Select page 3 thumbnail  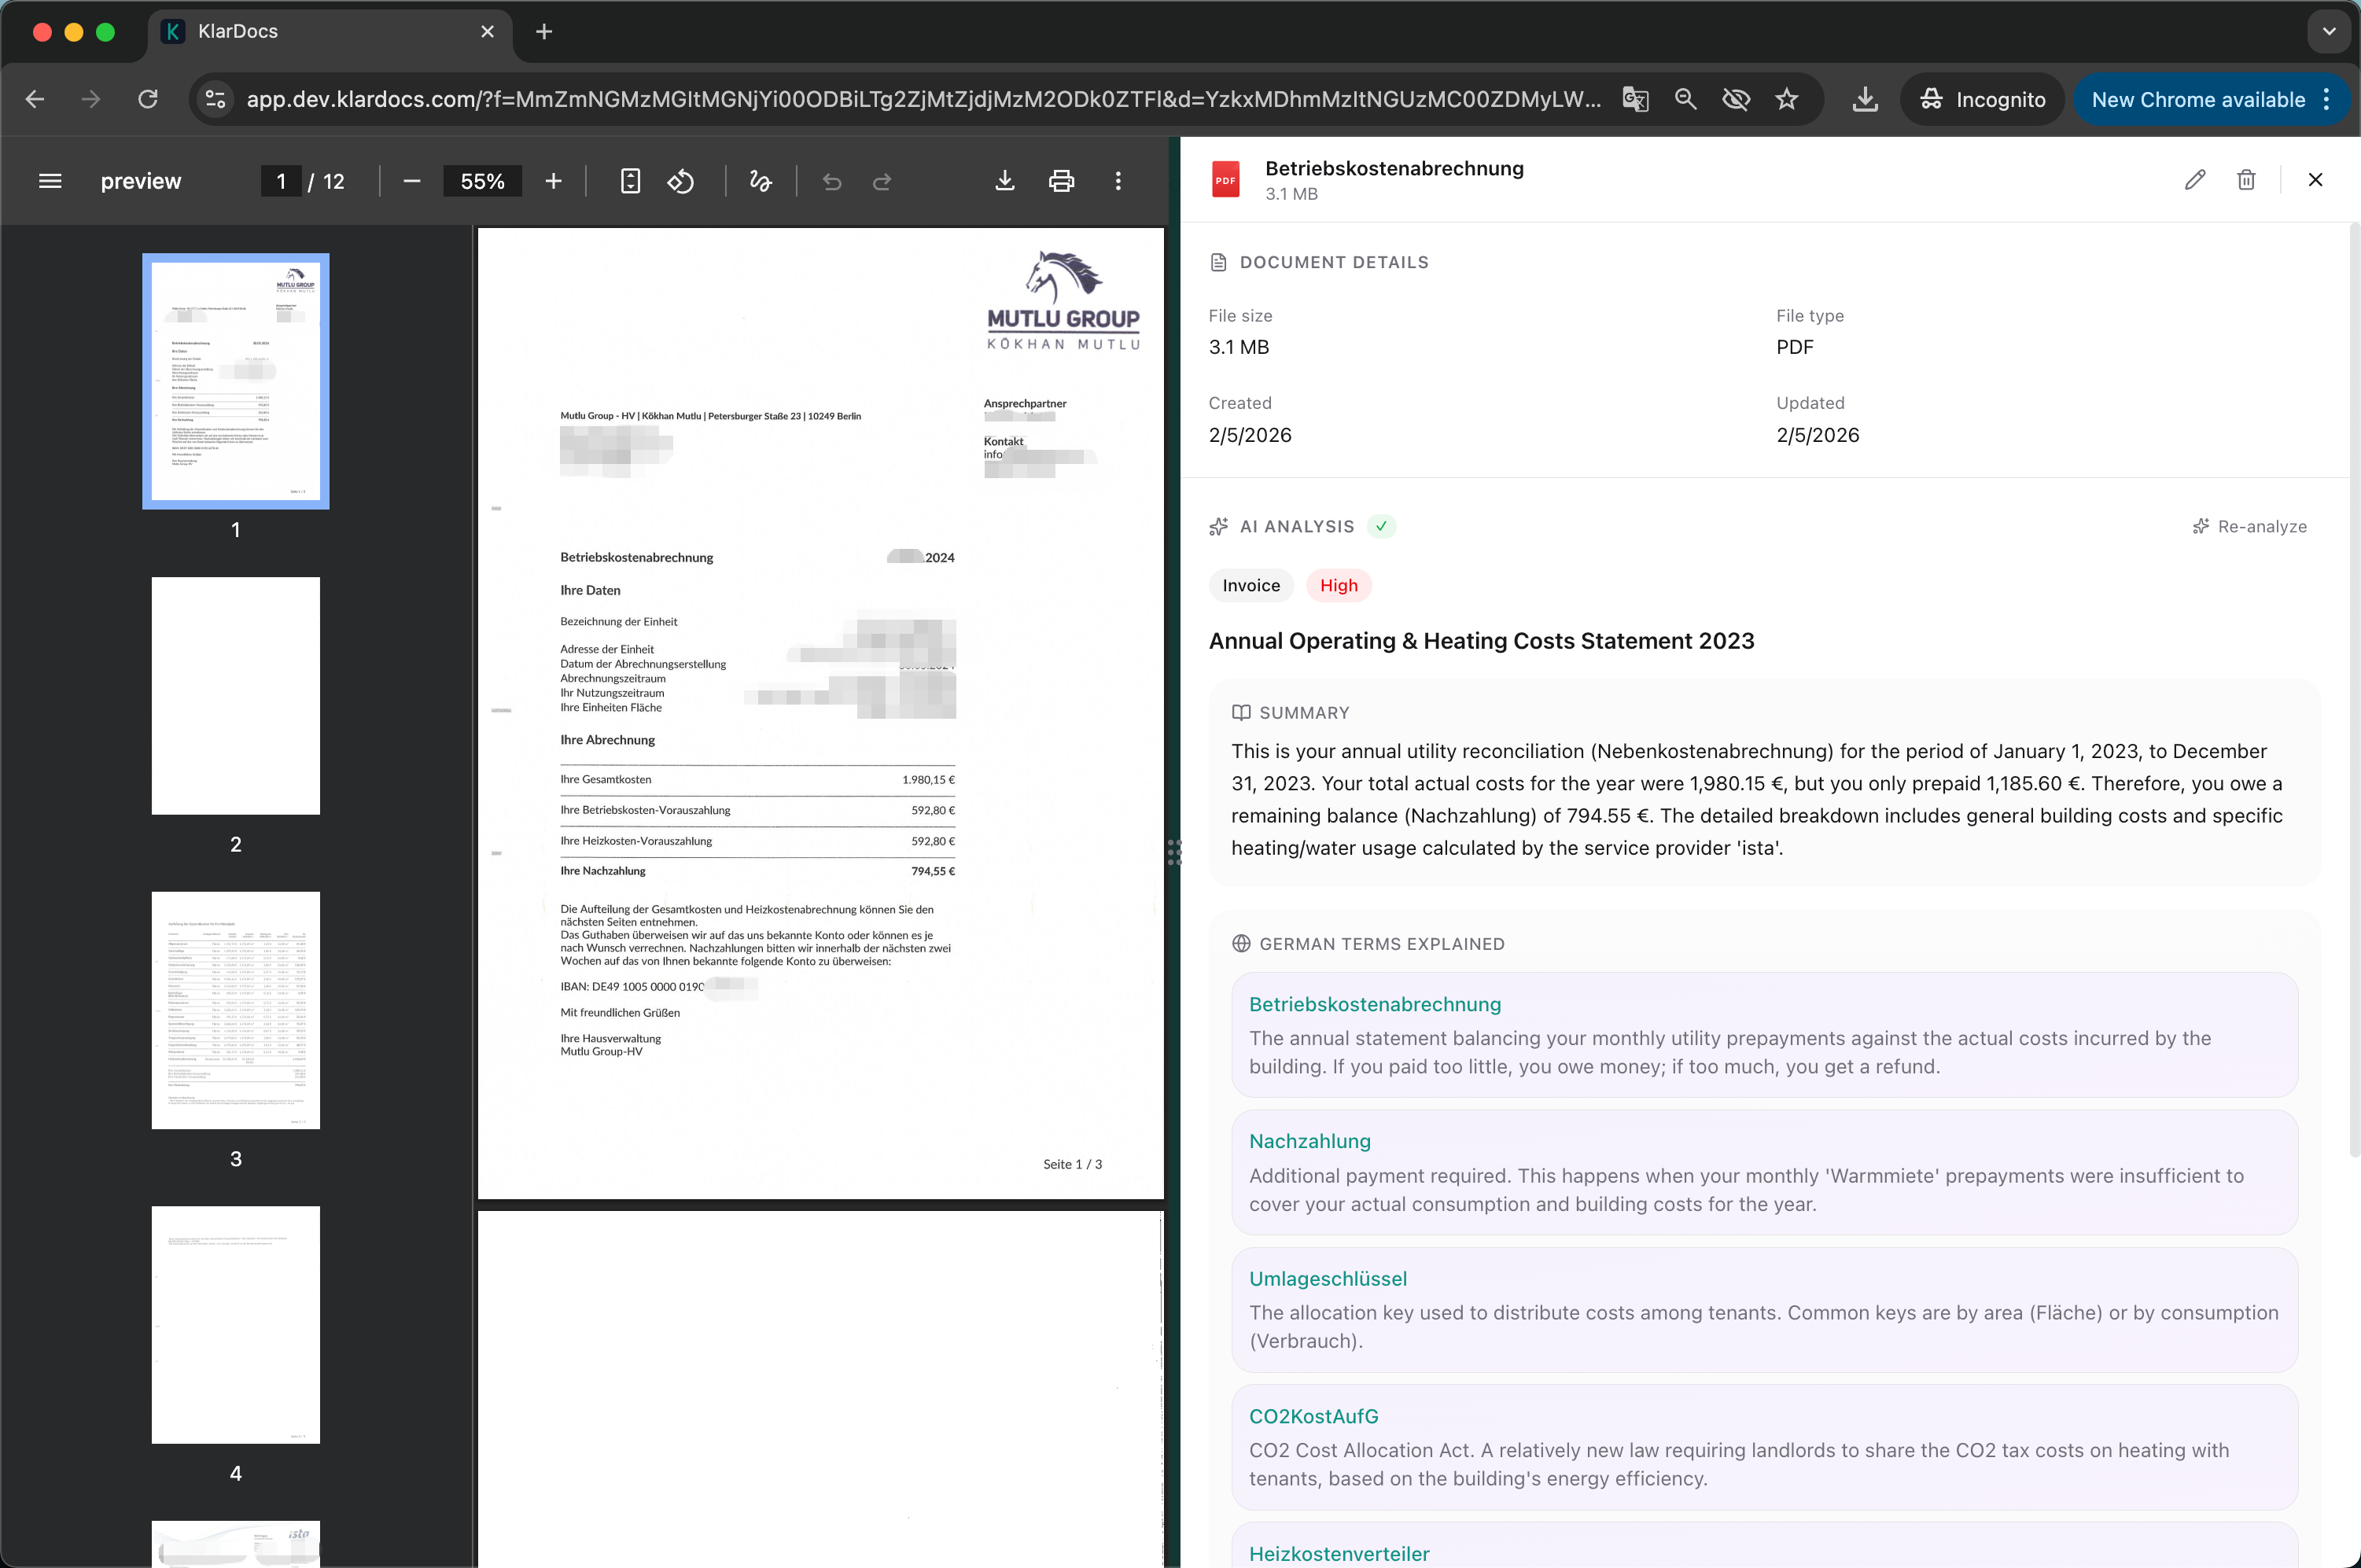236,1010
